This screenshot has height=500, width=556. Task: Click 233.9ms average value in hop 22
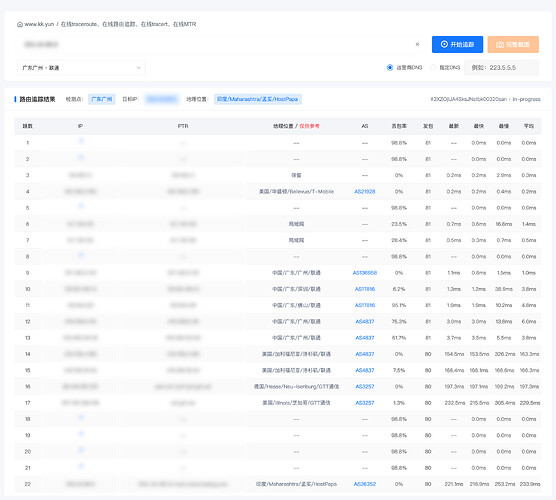coord(530,484)
